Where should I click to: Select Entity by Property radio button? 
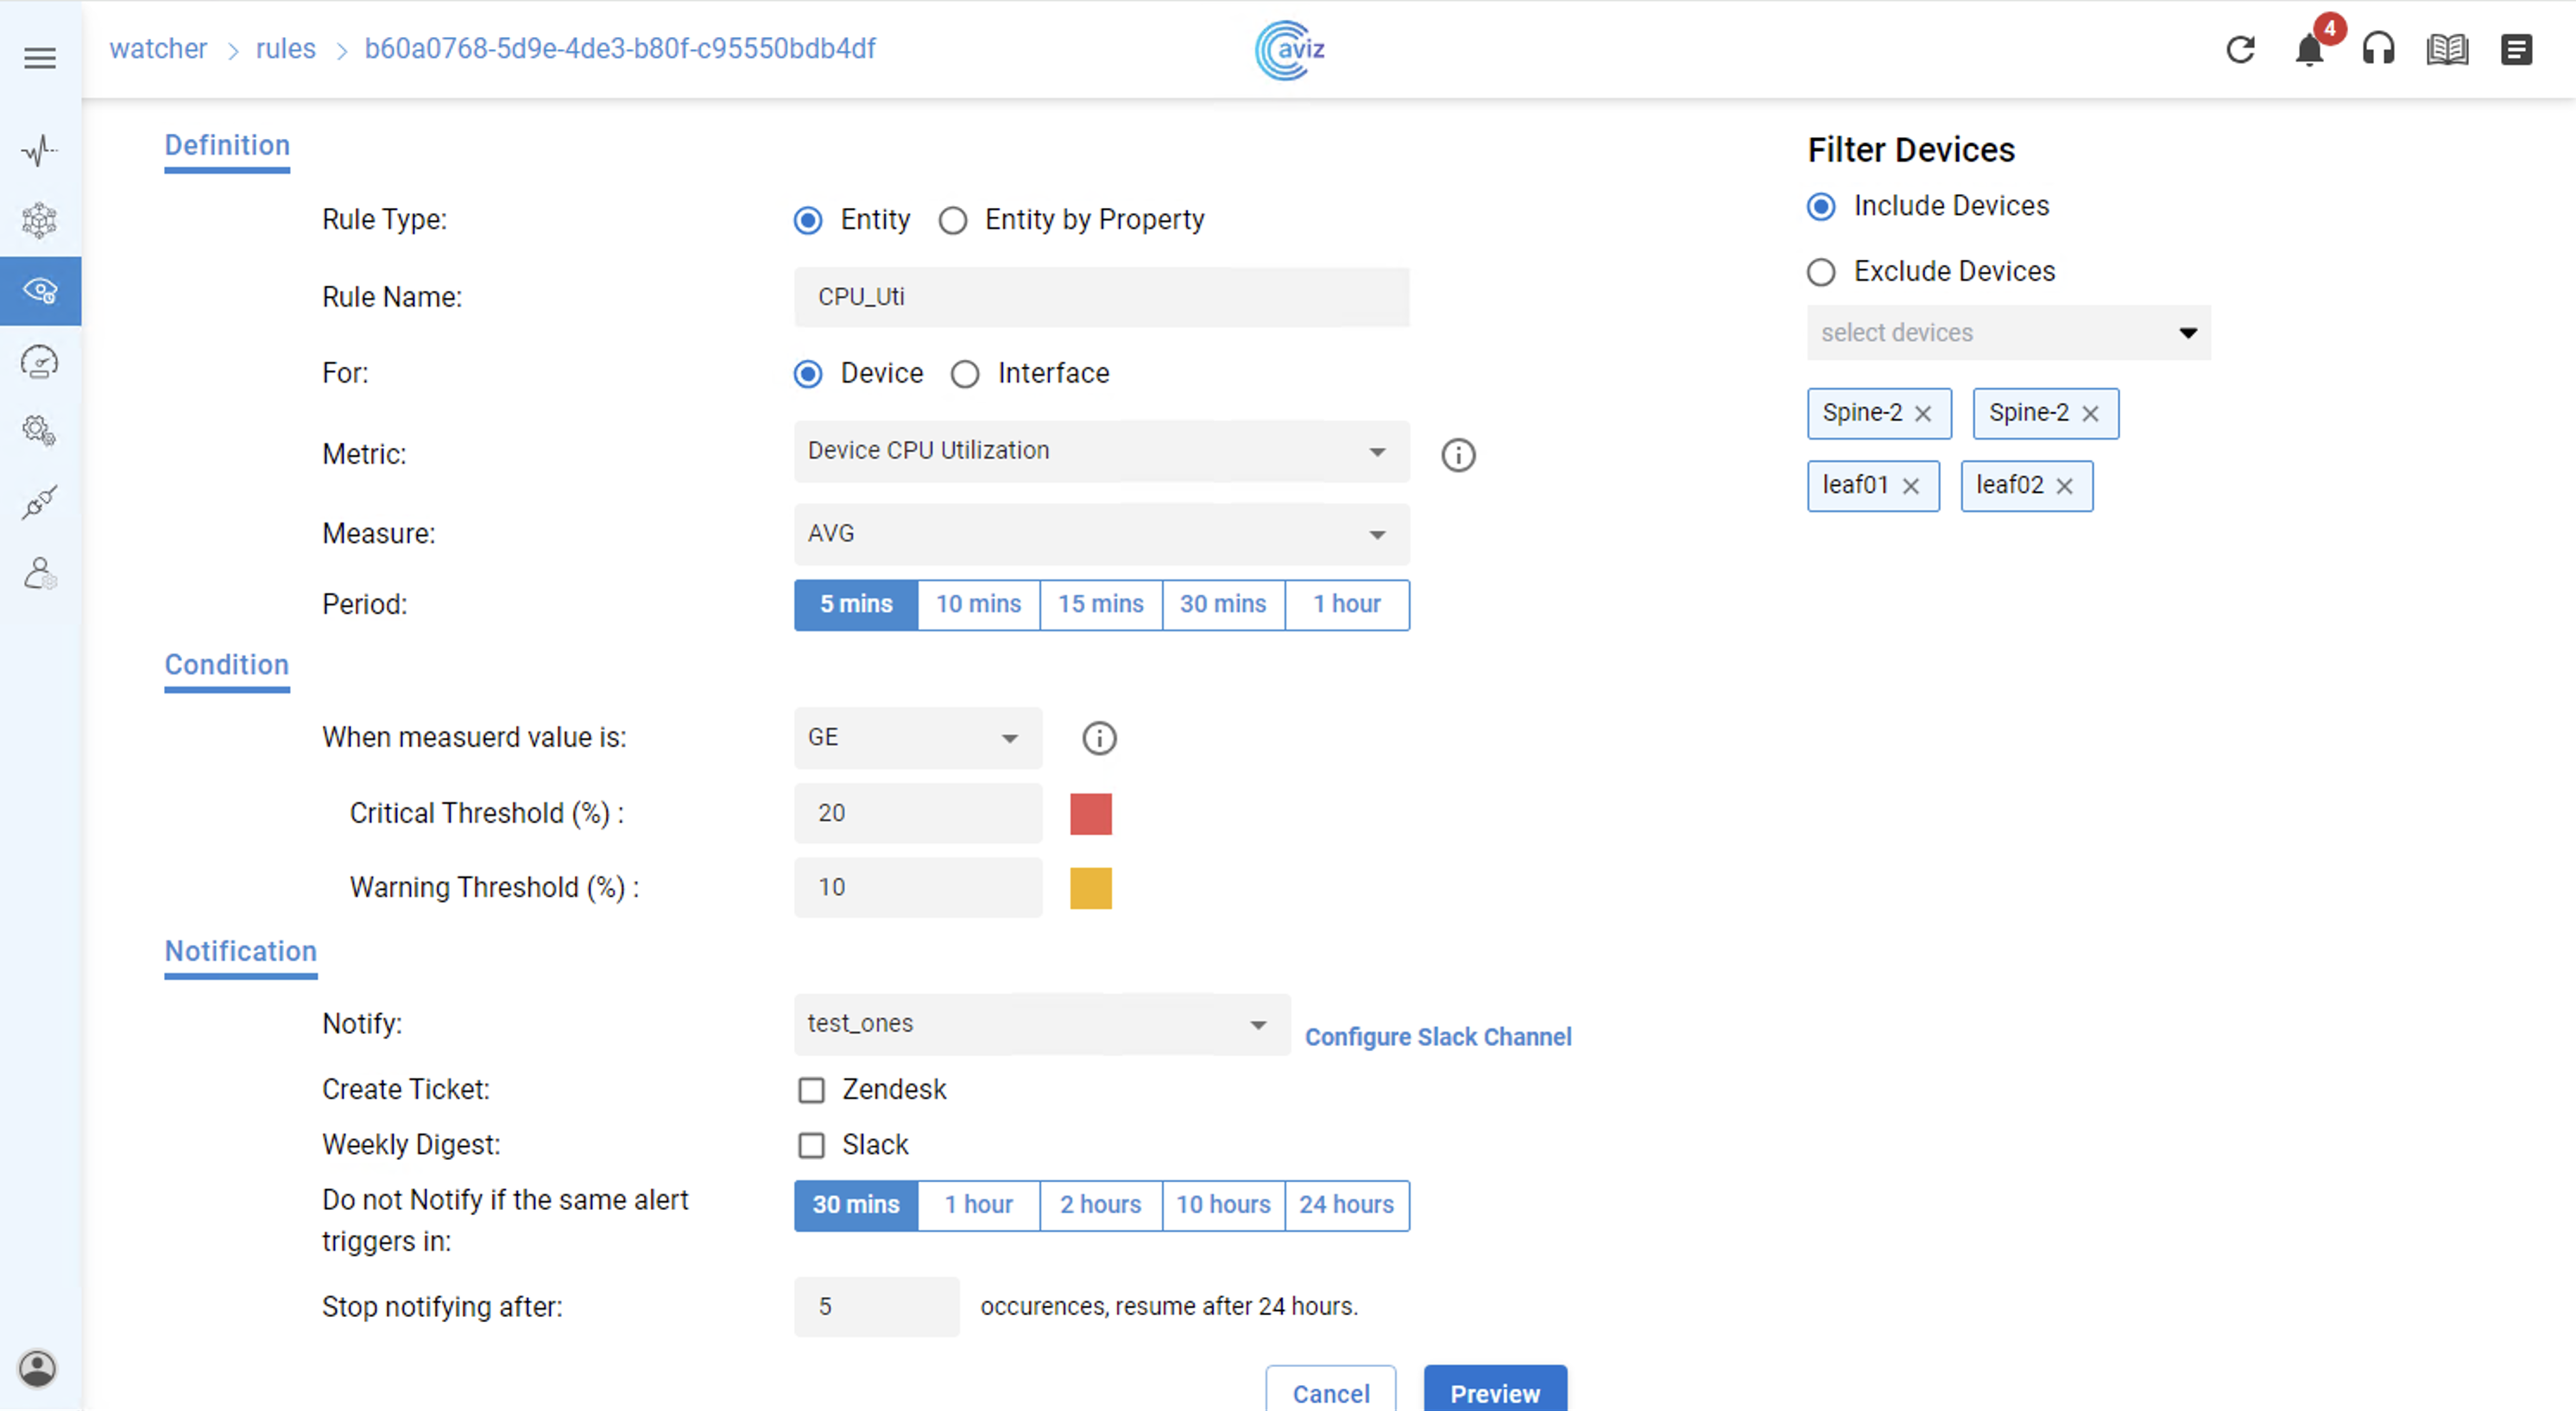[x=953, y=220]
